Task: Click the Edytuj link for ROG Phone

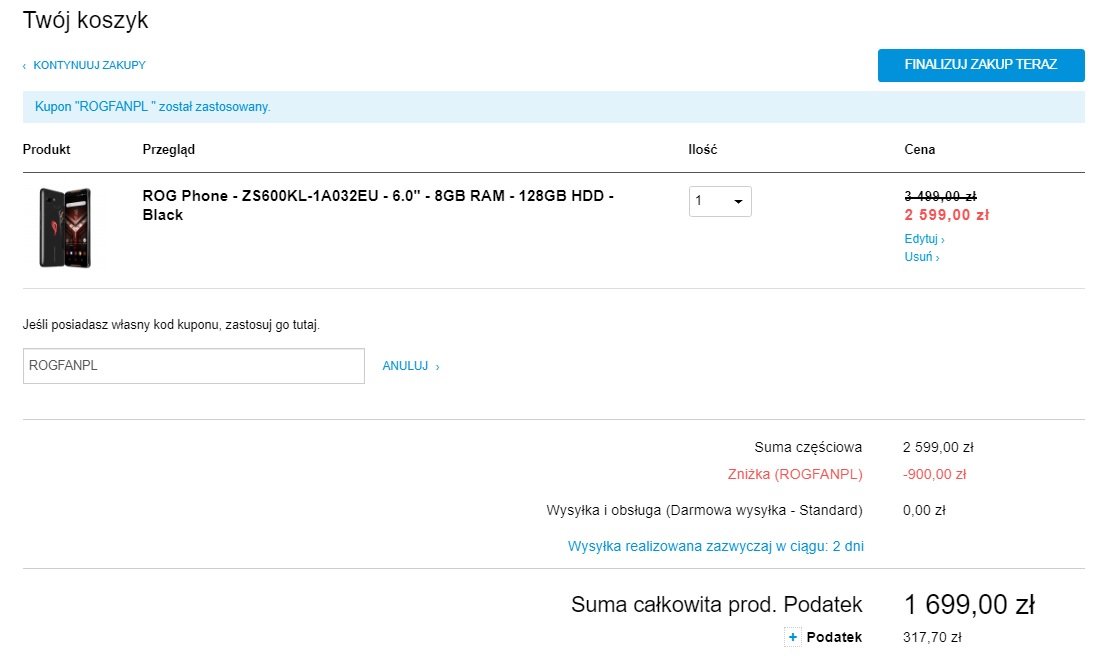Action: tap(924, 239)
